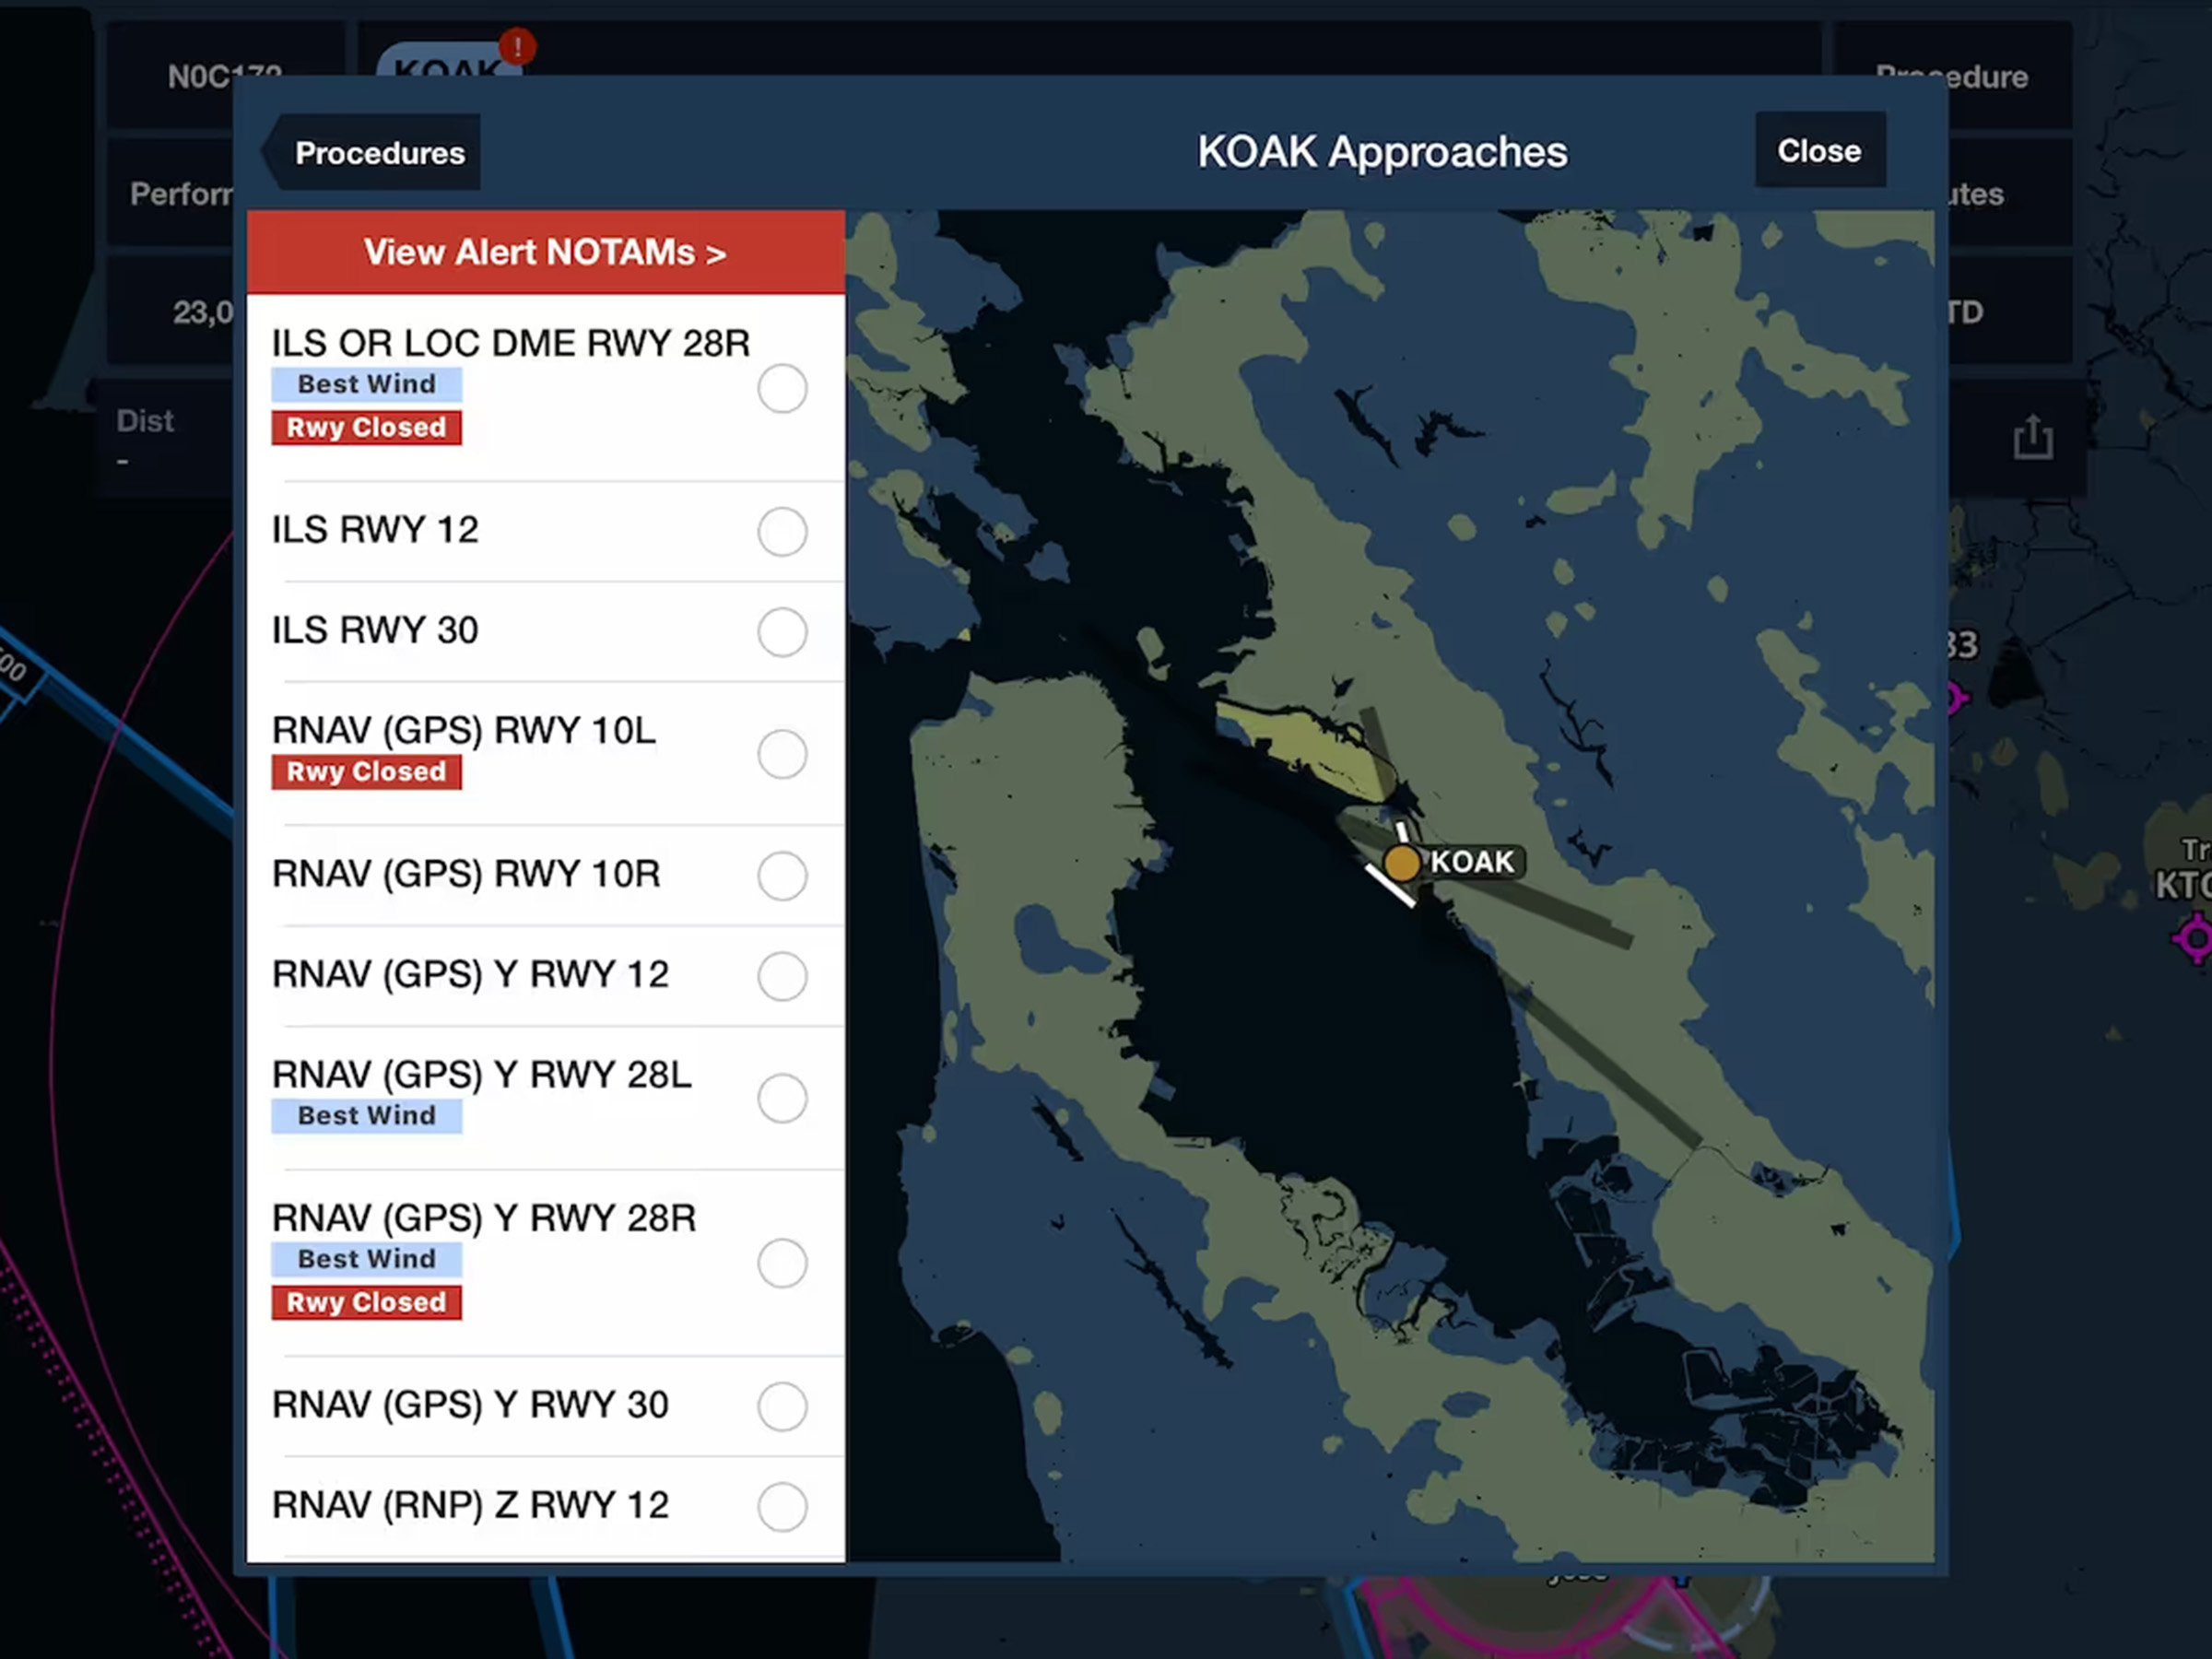Screen dimensions: 2212x1659
Task: Click Rwy Closed tag under RWY 10L
Action: [366, 772]
